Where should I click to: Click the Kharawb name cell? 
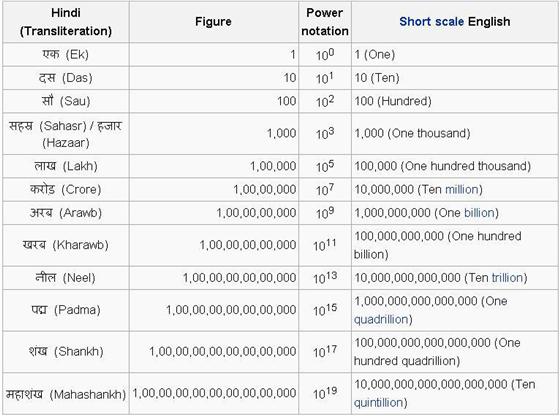[66, 245]
